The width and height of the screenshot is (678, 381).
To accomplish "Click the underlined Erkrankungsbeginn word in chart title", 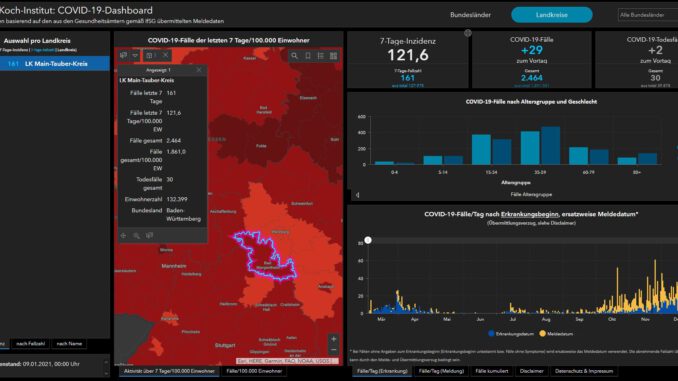I will pos(530,214).
